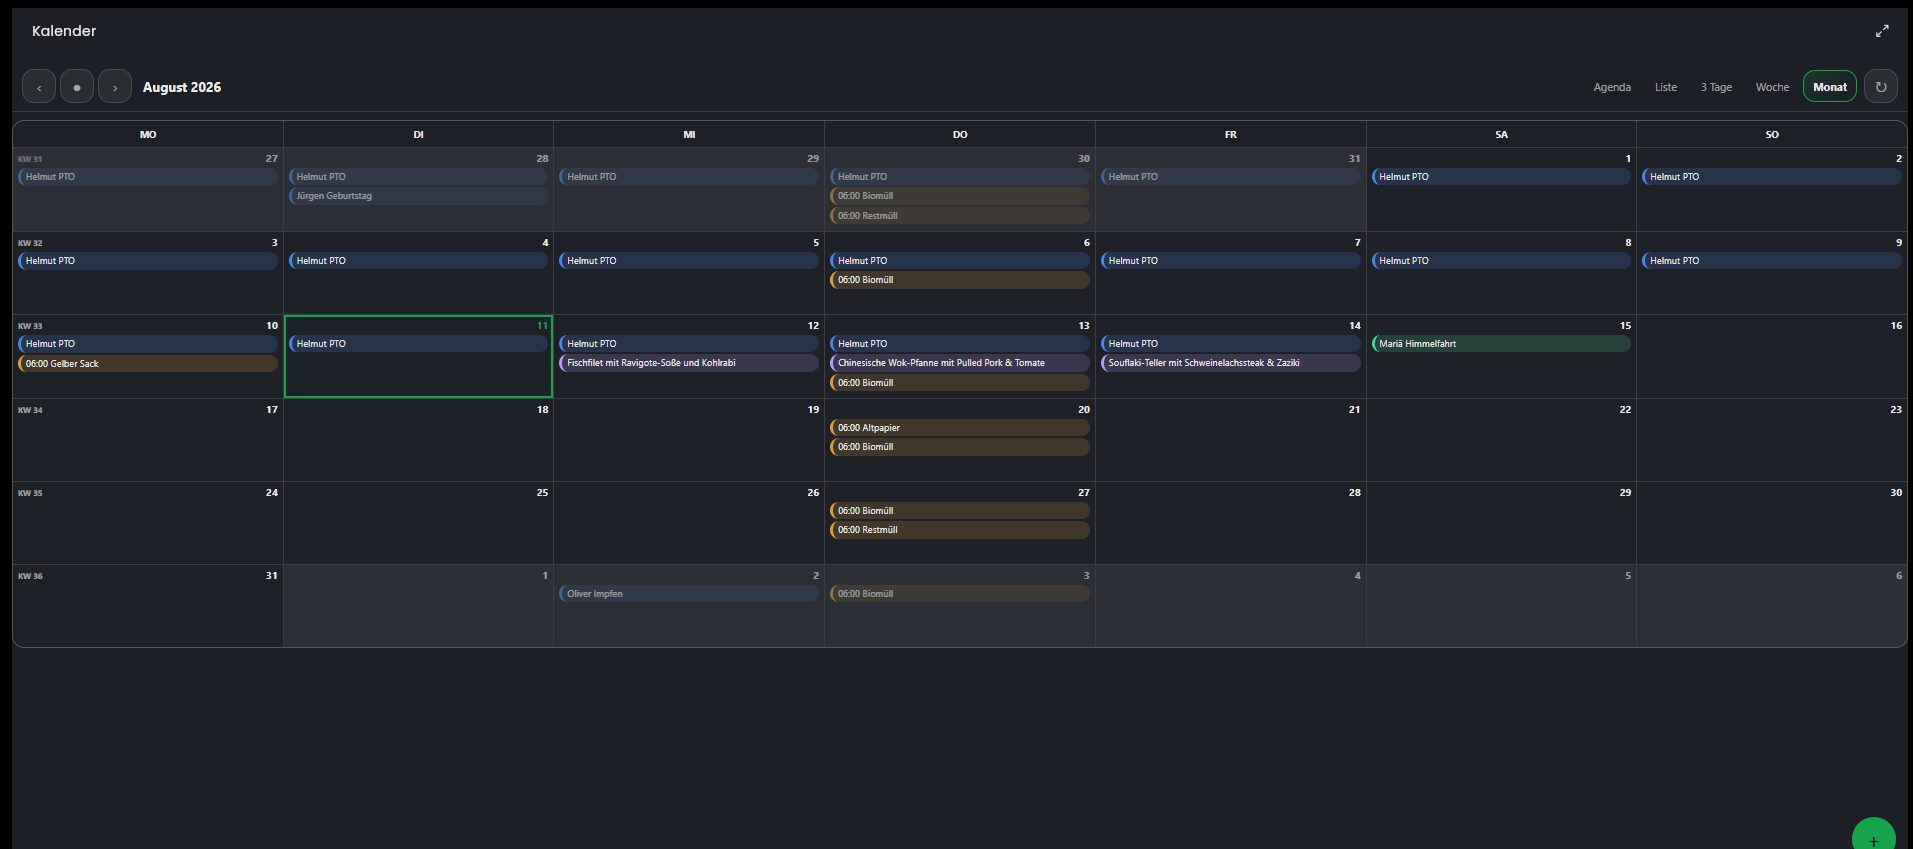Image resolution: width=1913 pixels, height=849 pixels.
Task: Switch to Woche view
Action: (x=1772, y=87)
